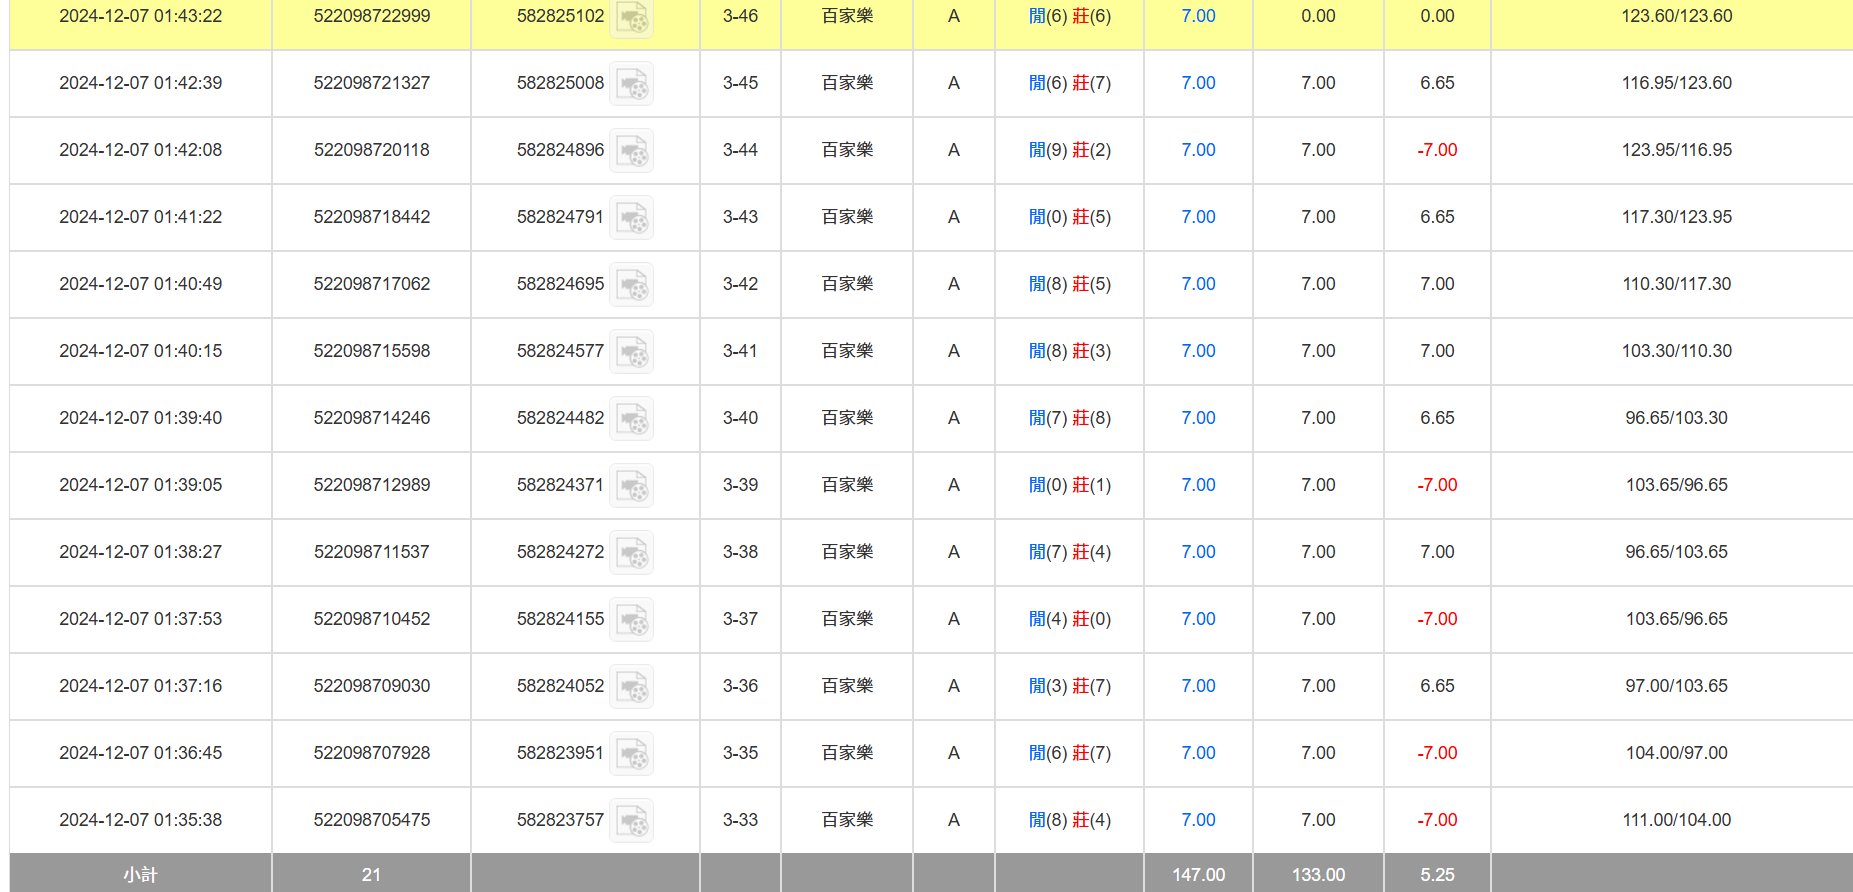This screenshot has width=1853, height=892.
Task: Click replay icon beside 582825008
Action: pos(631,84)
